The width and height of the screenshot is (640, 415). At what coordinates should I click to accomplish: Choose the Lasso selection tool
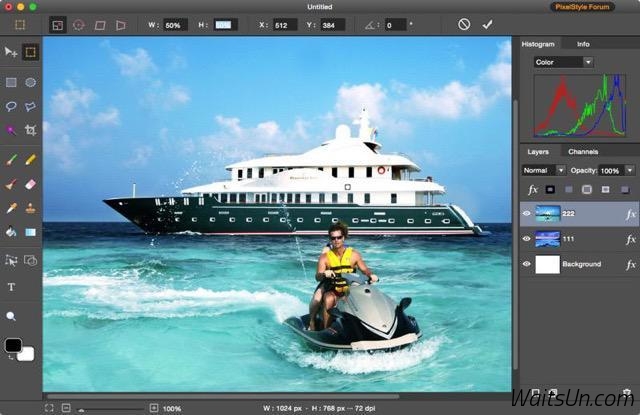11,106
